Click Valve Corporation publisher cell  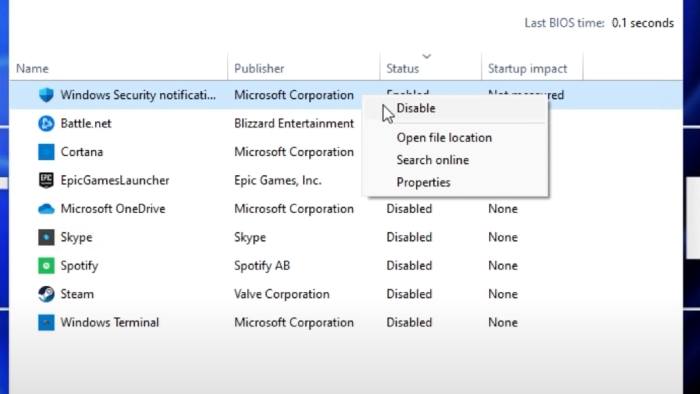tap(282, 294)
